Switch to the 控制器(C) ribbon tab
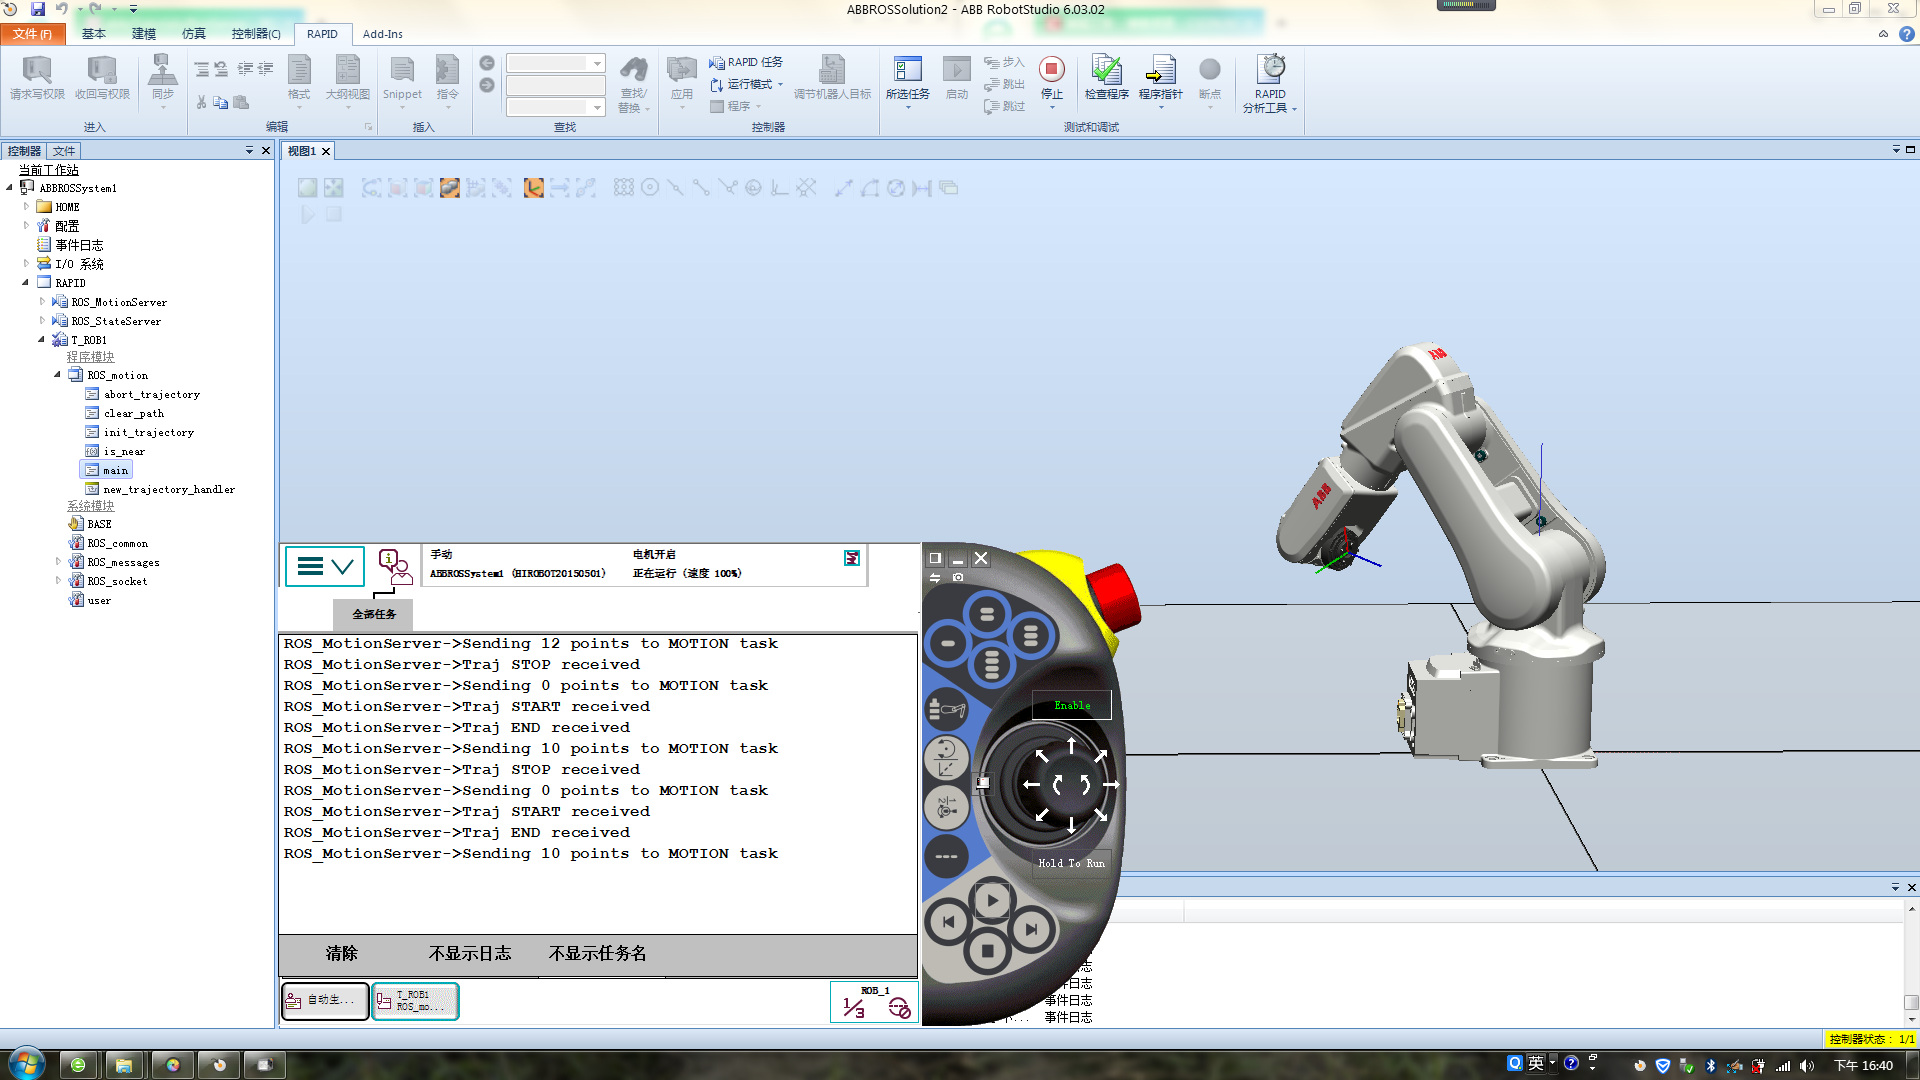The image size is (1920, 1080). (256, 34)
